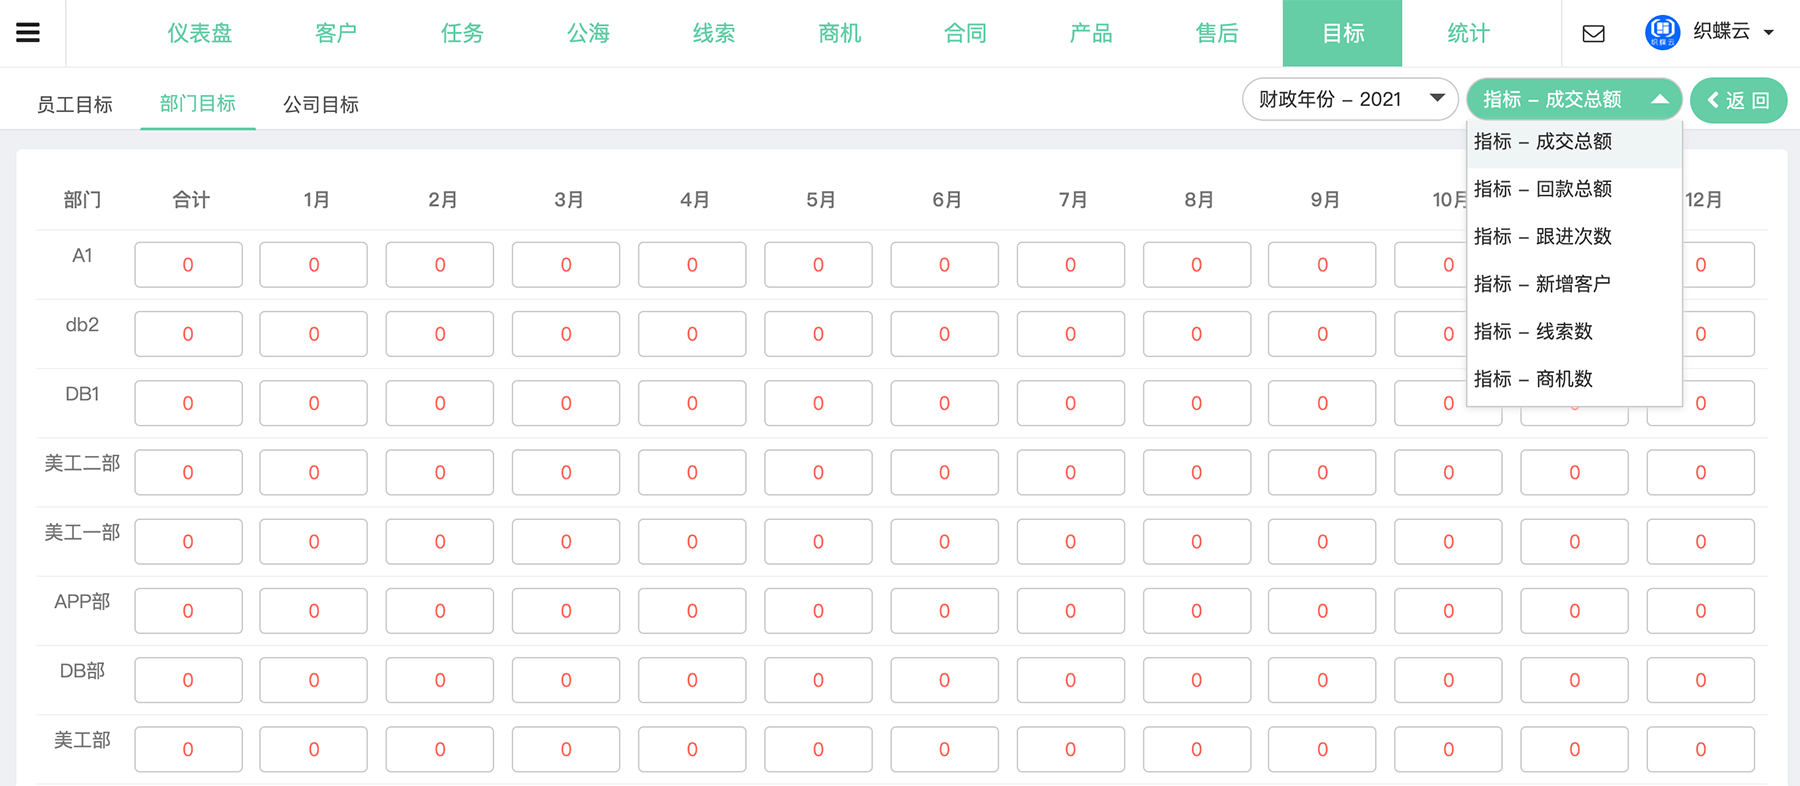Open the 商机 navigation item

839,33
